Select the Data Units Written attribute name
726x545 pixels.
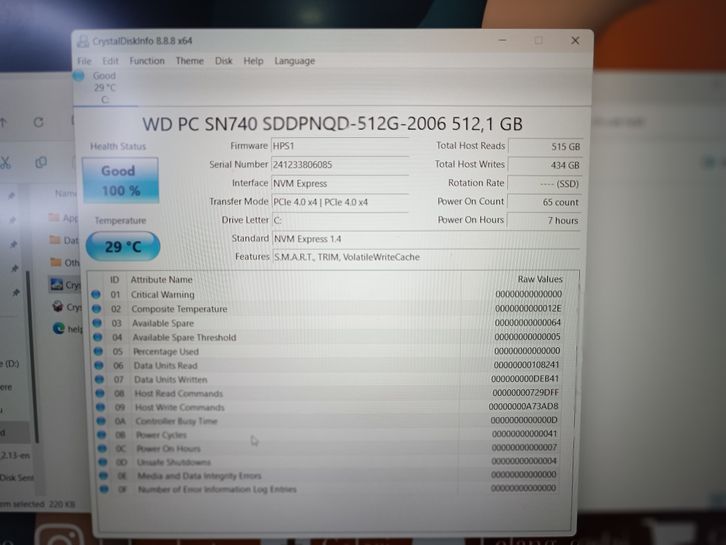tap(170, 380)
